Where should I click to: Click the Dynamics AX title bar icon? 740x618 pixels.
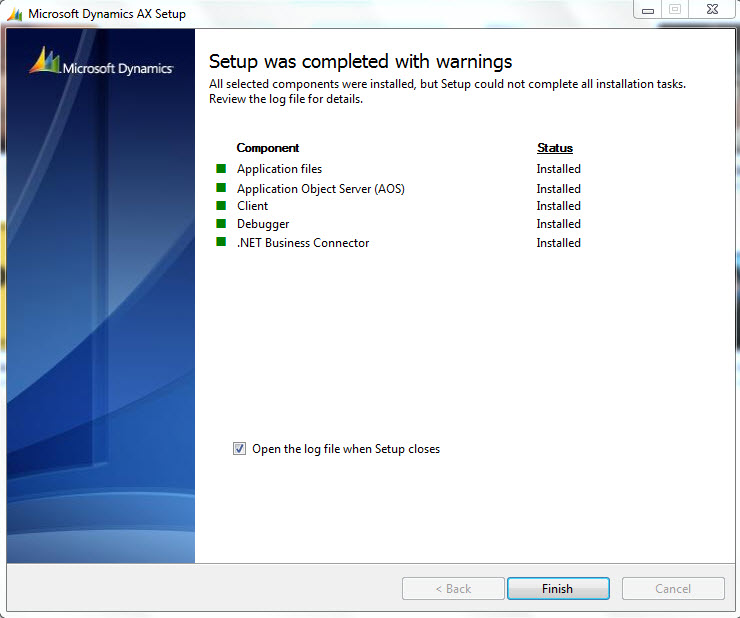point(15,14)
